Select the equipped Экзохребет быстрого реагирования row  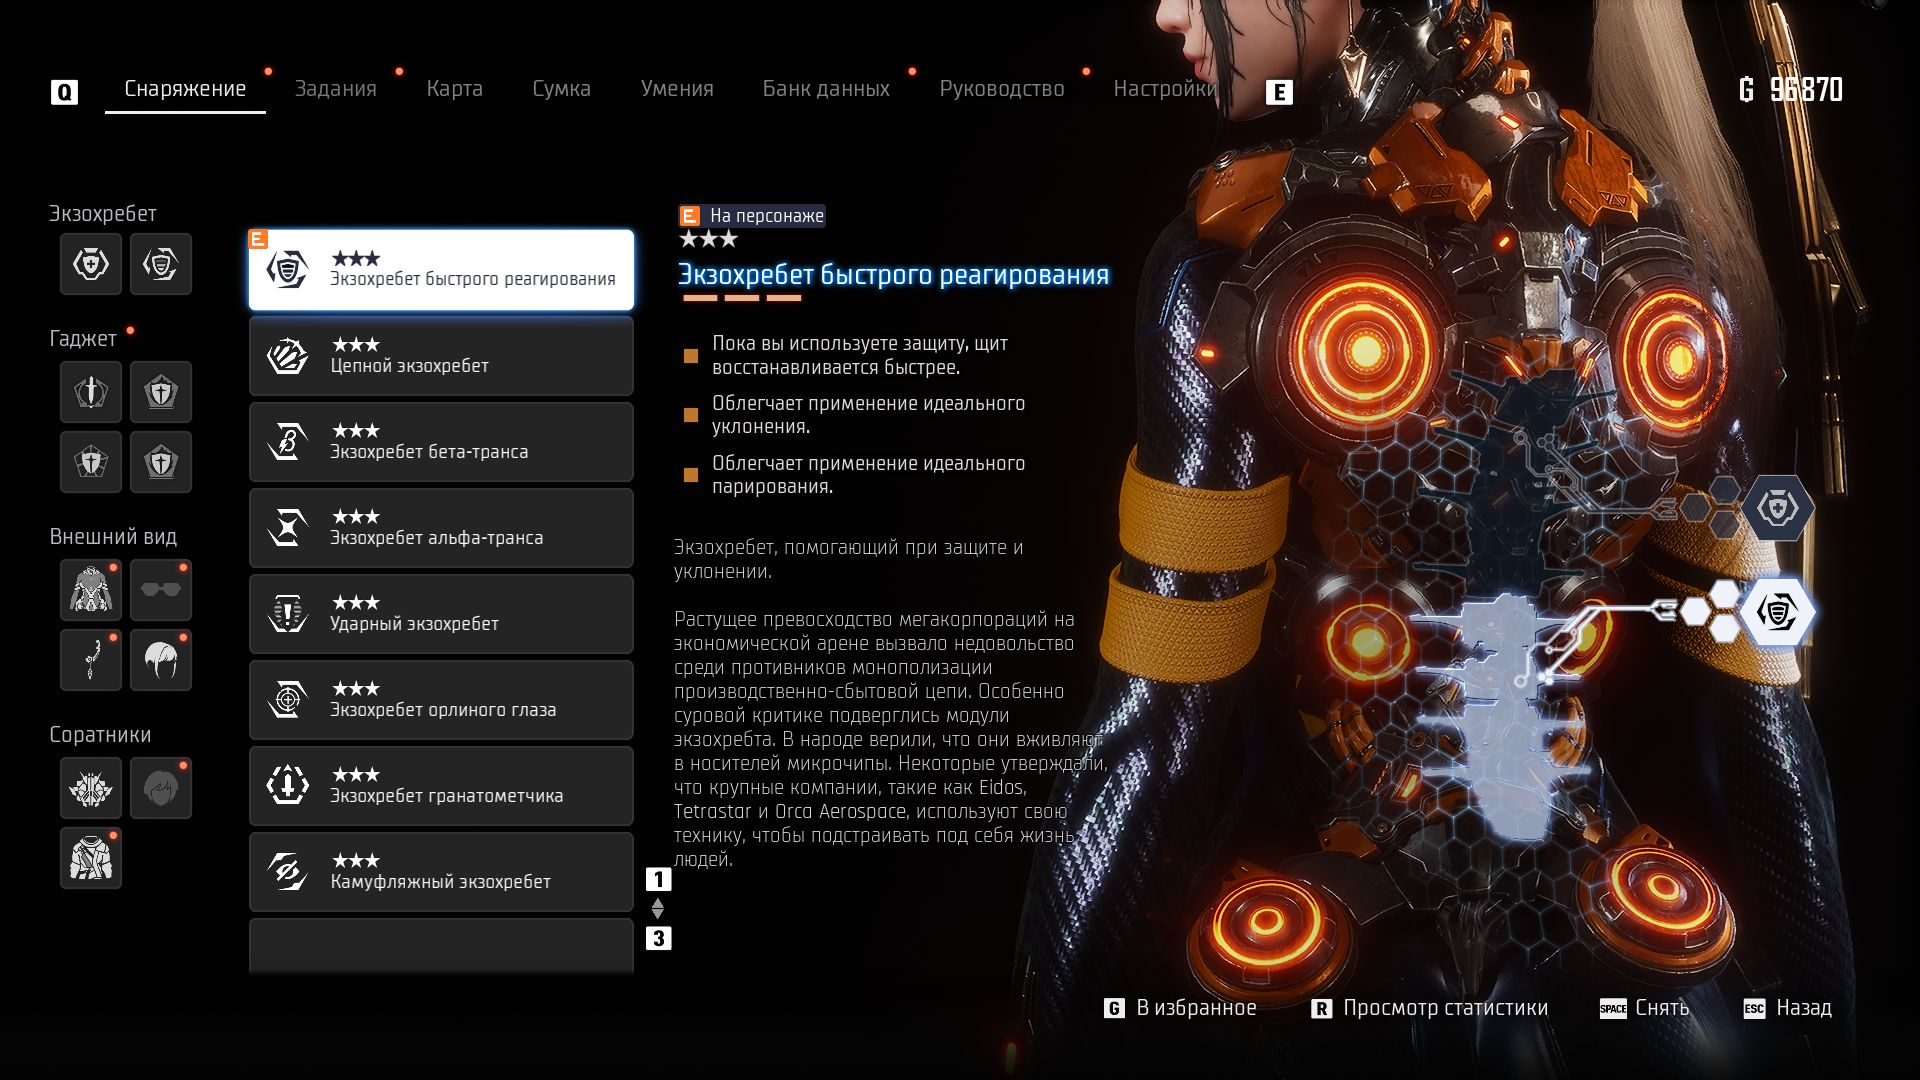[x=441, y=270]
